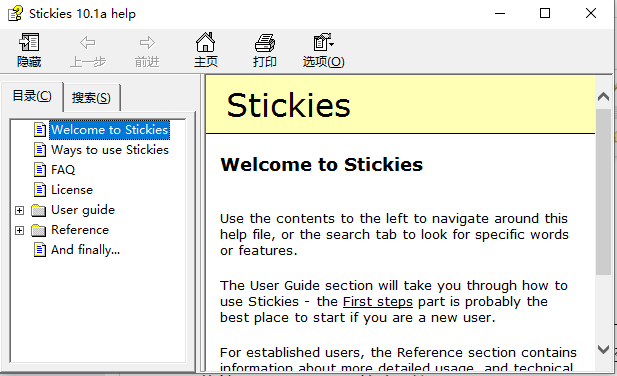The height and width of the screenshot is (376, 617).
Task: Click the page icon beside Ways to use Stickies
Action: (40, 149)
